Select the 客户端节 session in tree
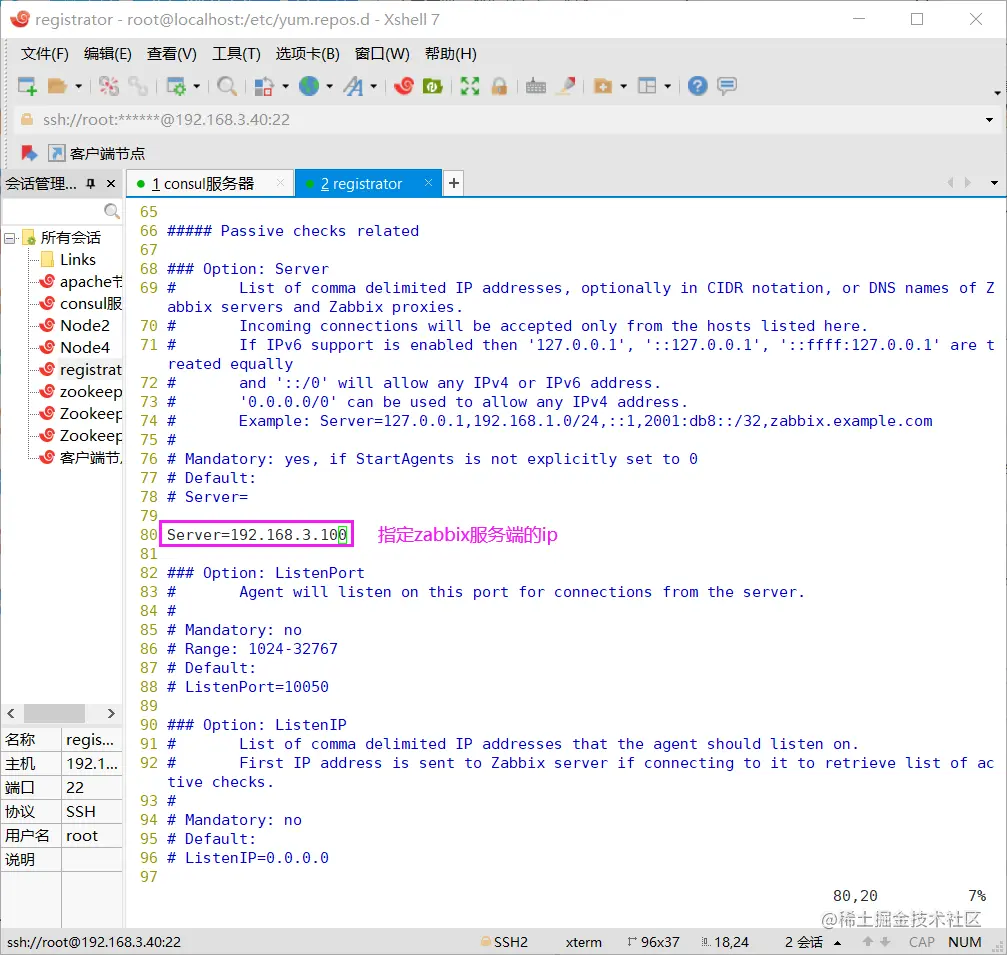Viewport: 1007px width, 955px height. tap(80, 457)
